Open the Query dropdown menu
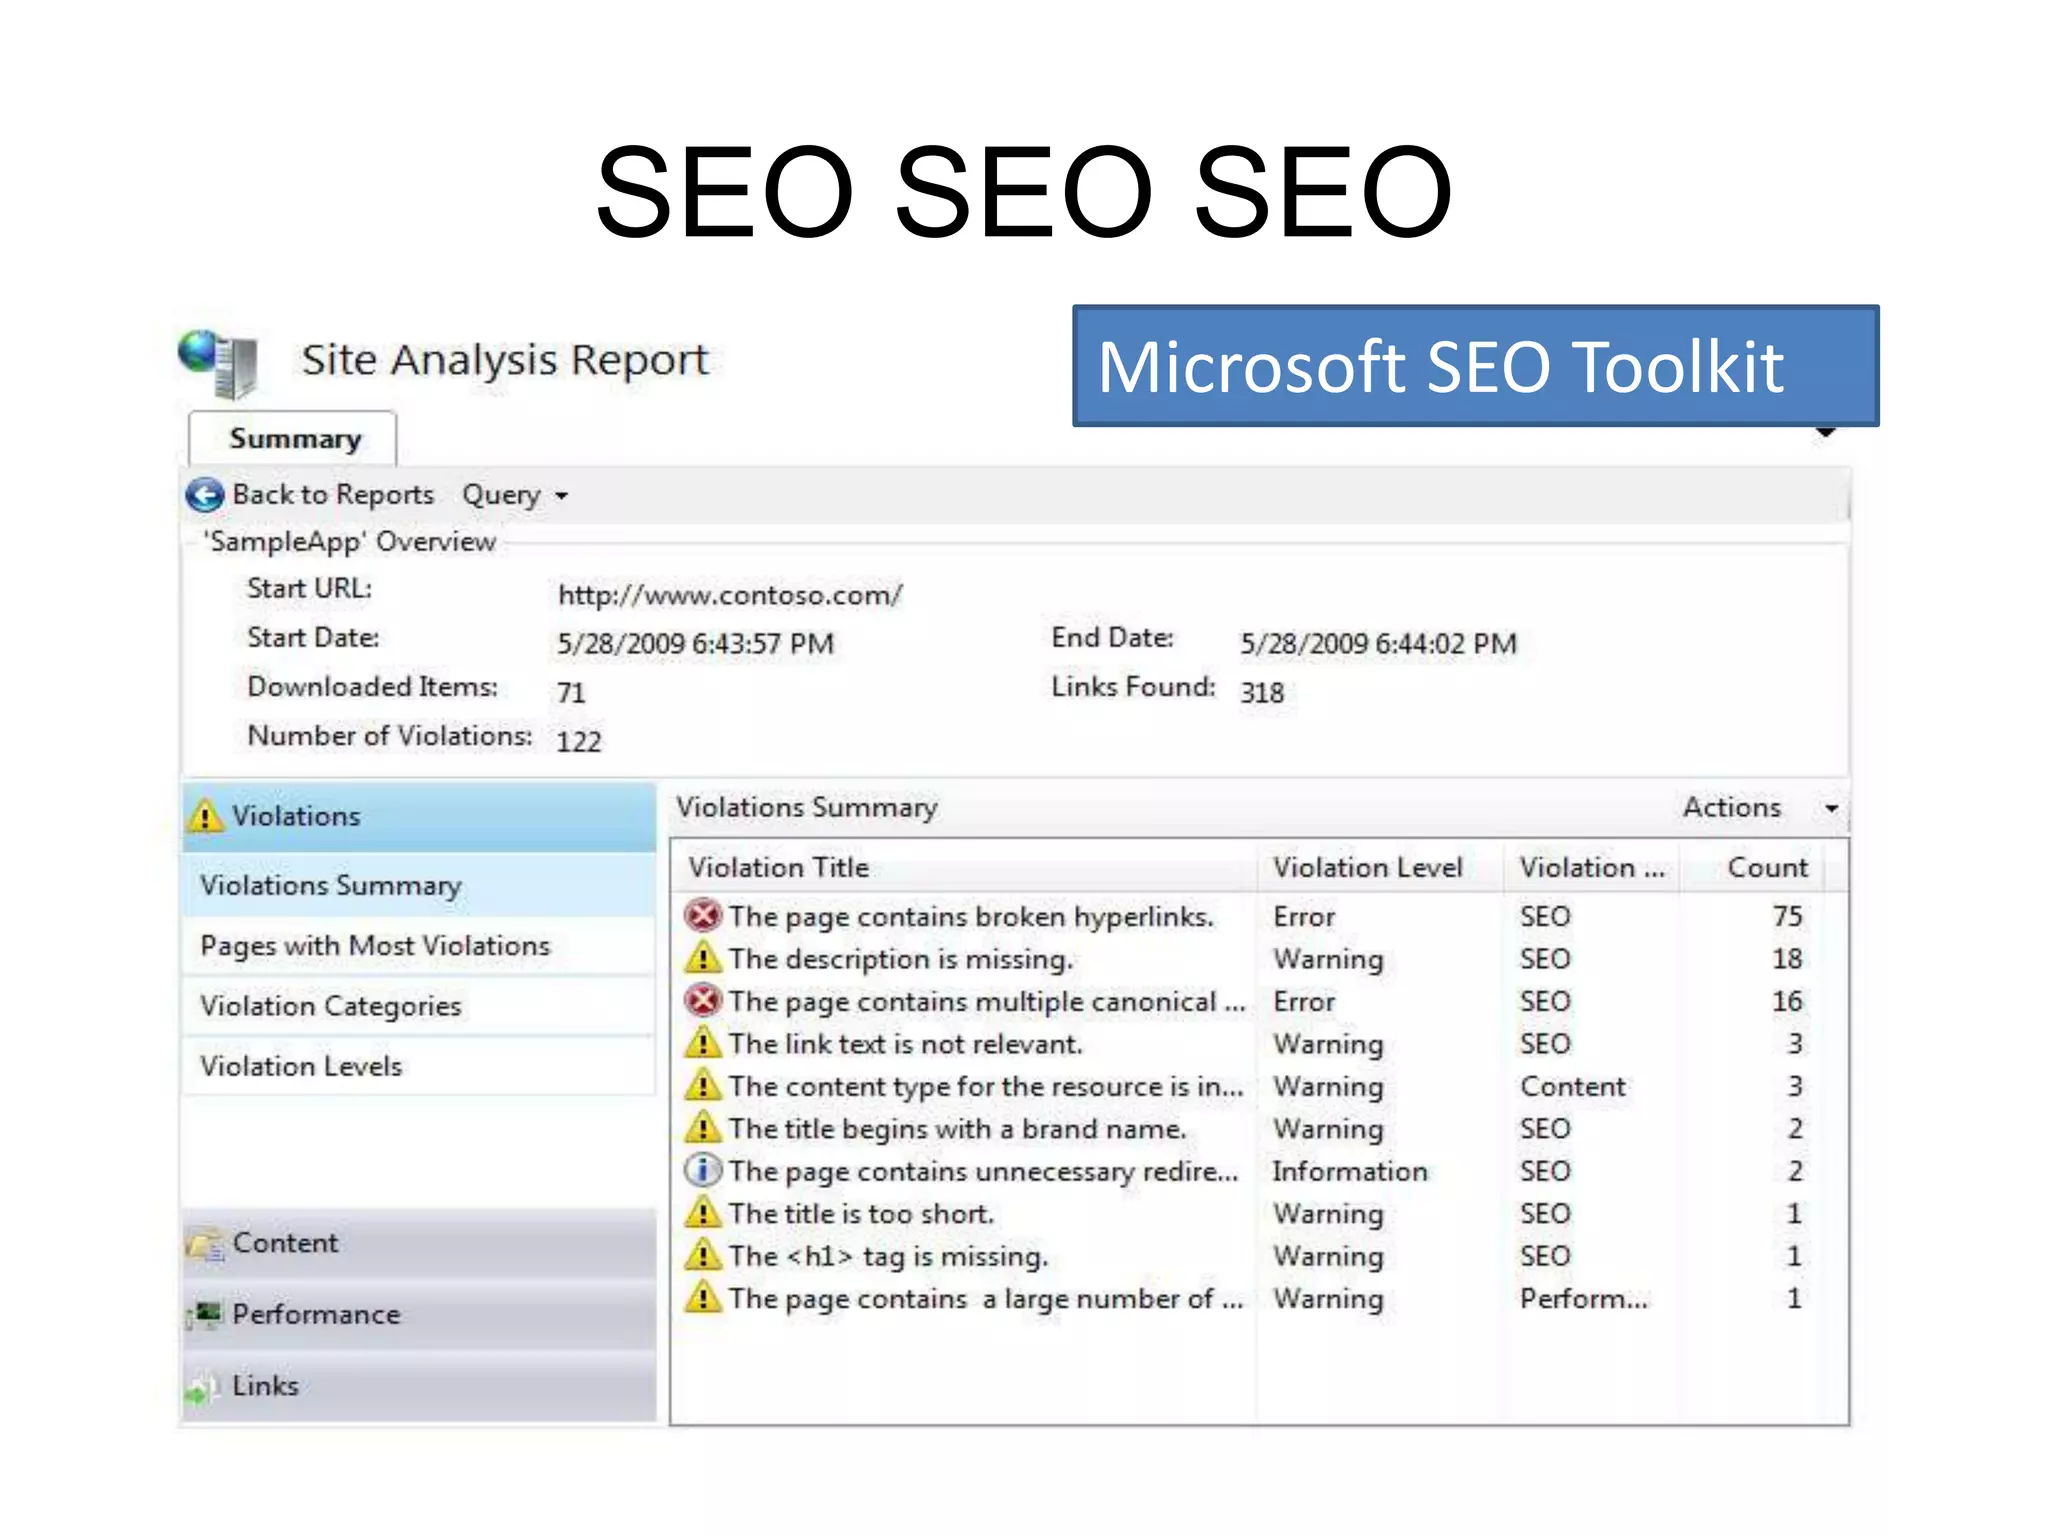This screenshot has width=2048, height=1536. click(514, 495)
